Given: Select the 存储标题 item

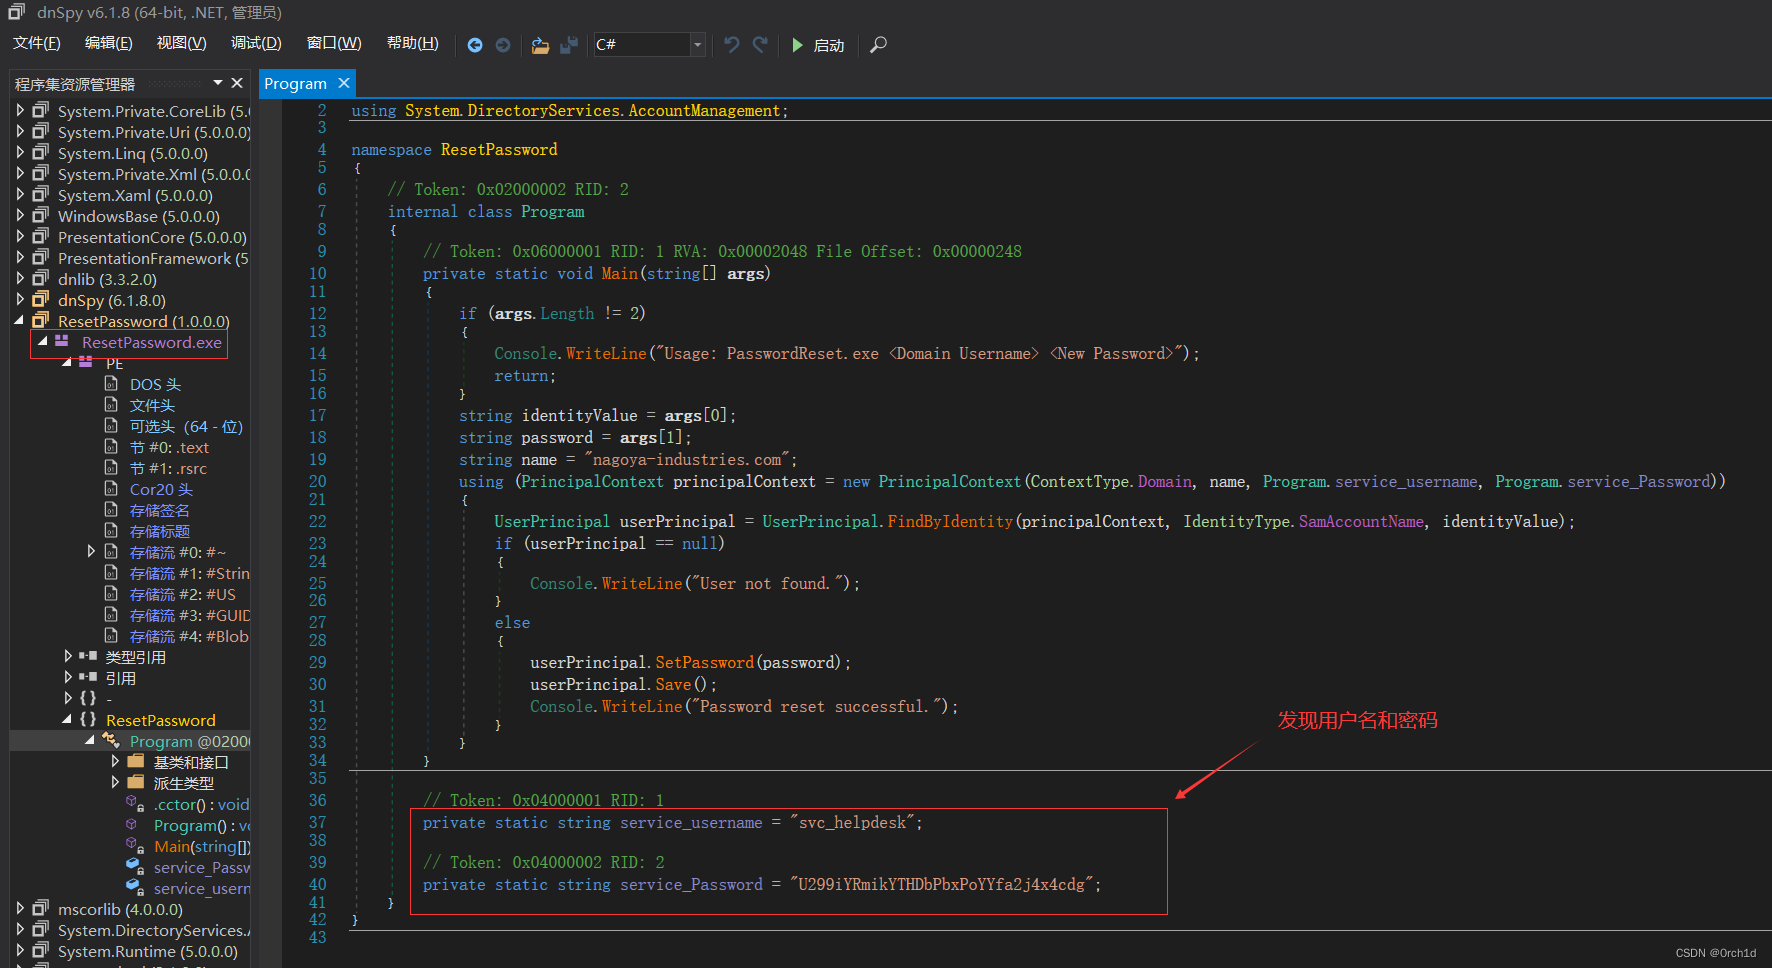Looking at the screenshot, I should 159,531.
